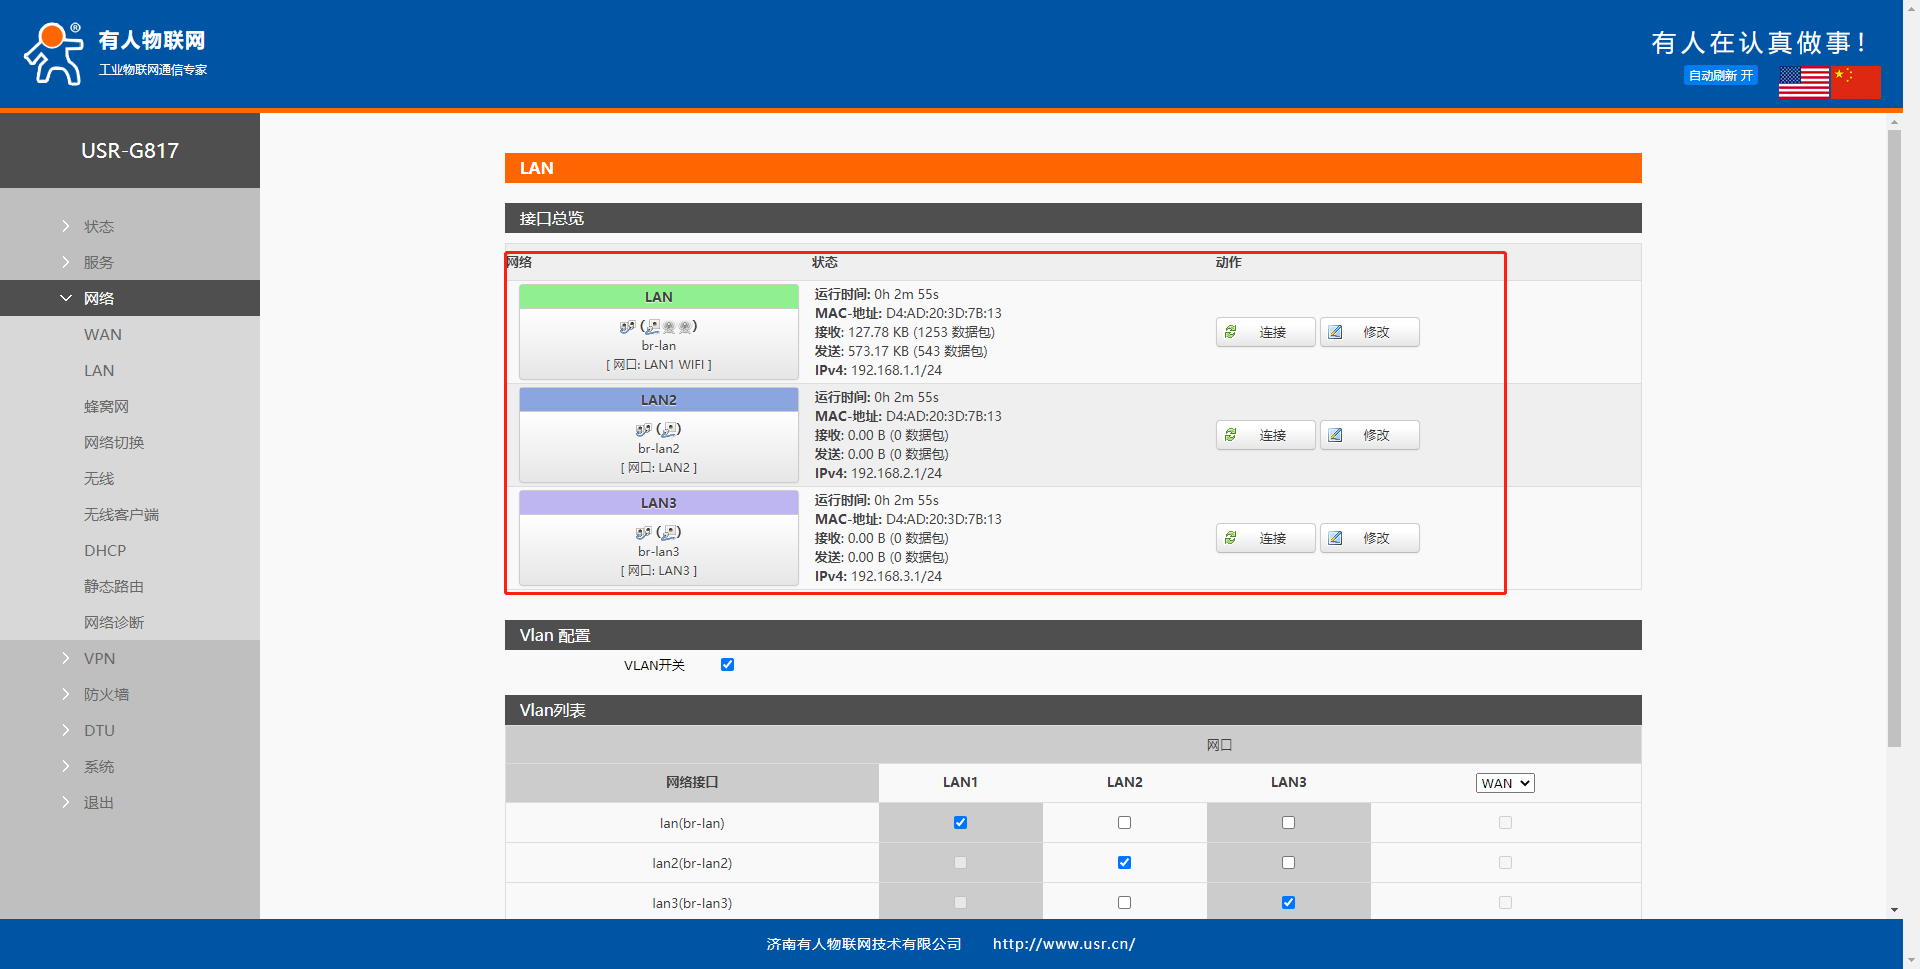Viewport: 1920px width, 969px height.
Task: Uncheck LAN1 port for lan(br-lan)
Action: 960,823
